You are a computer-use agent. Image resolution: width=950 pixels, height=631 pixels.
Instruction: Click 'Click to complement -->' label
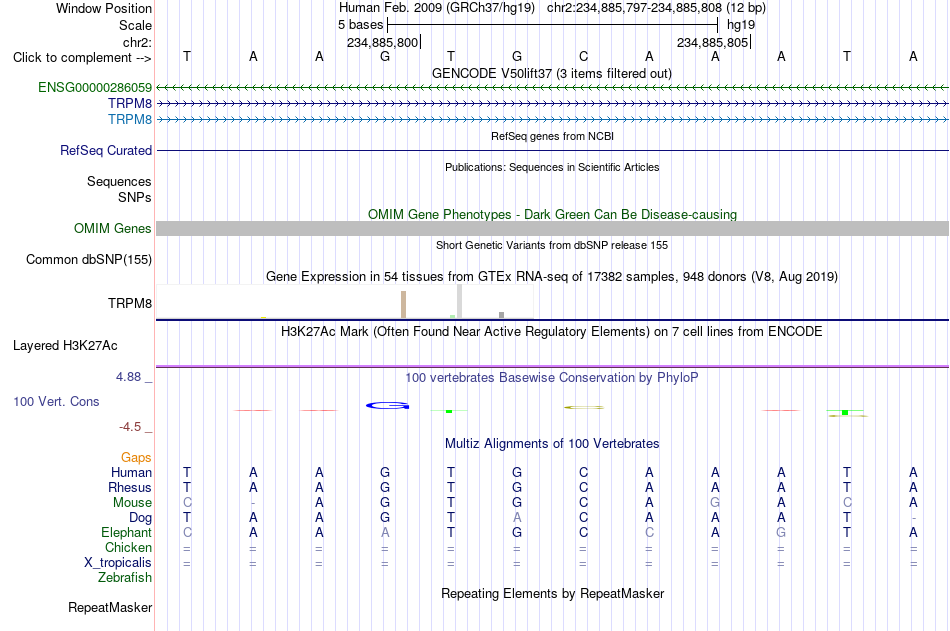click(82, 58)
